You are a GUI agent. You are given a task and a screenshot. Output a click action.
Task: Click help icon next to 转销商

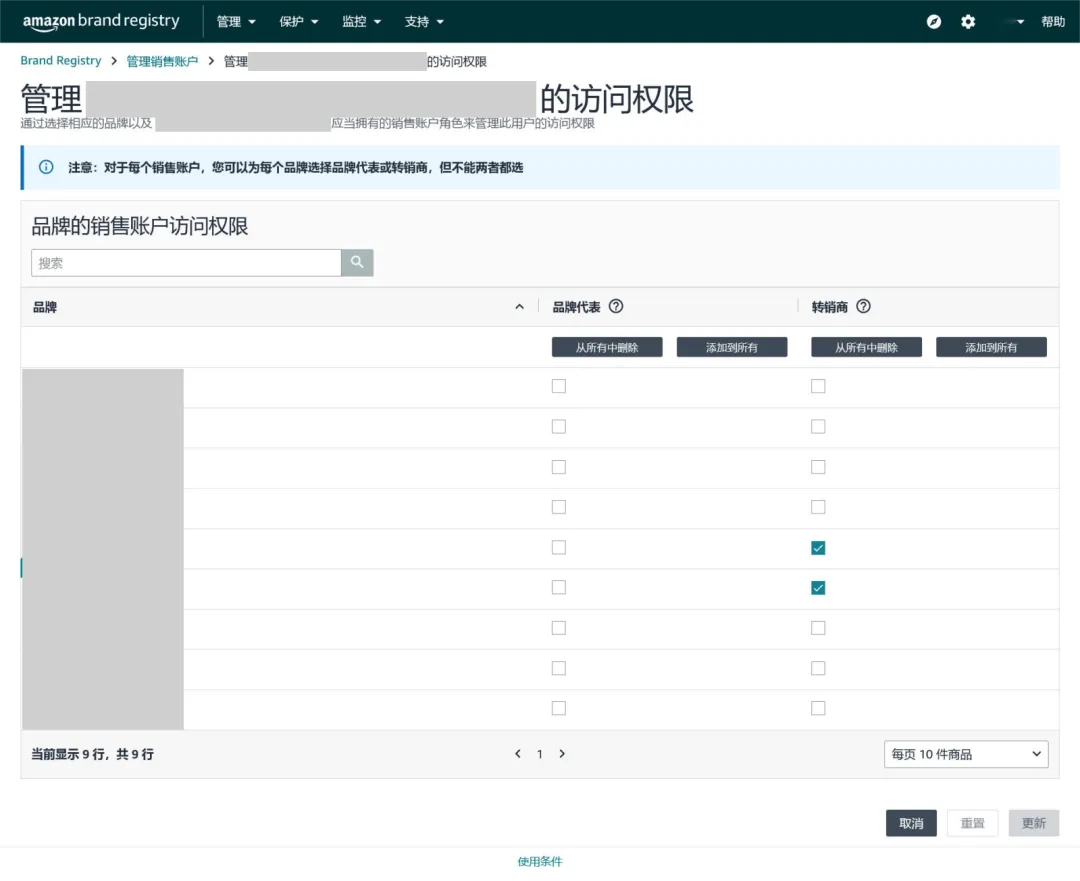(863, 307)
